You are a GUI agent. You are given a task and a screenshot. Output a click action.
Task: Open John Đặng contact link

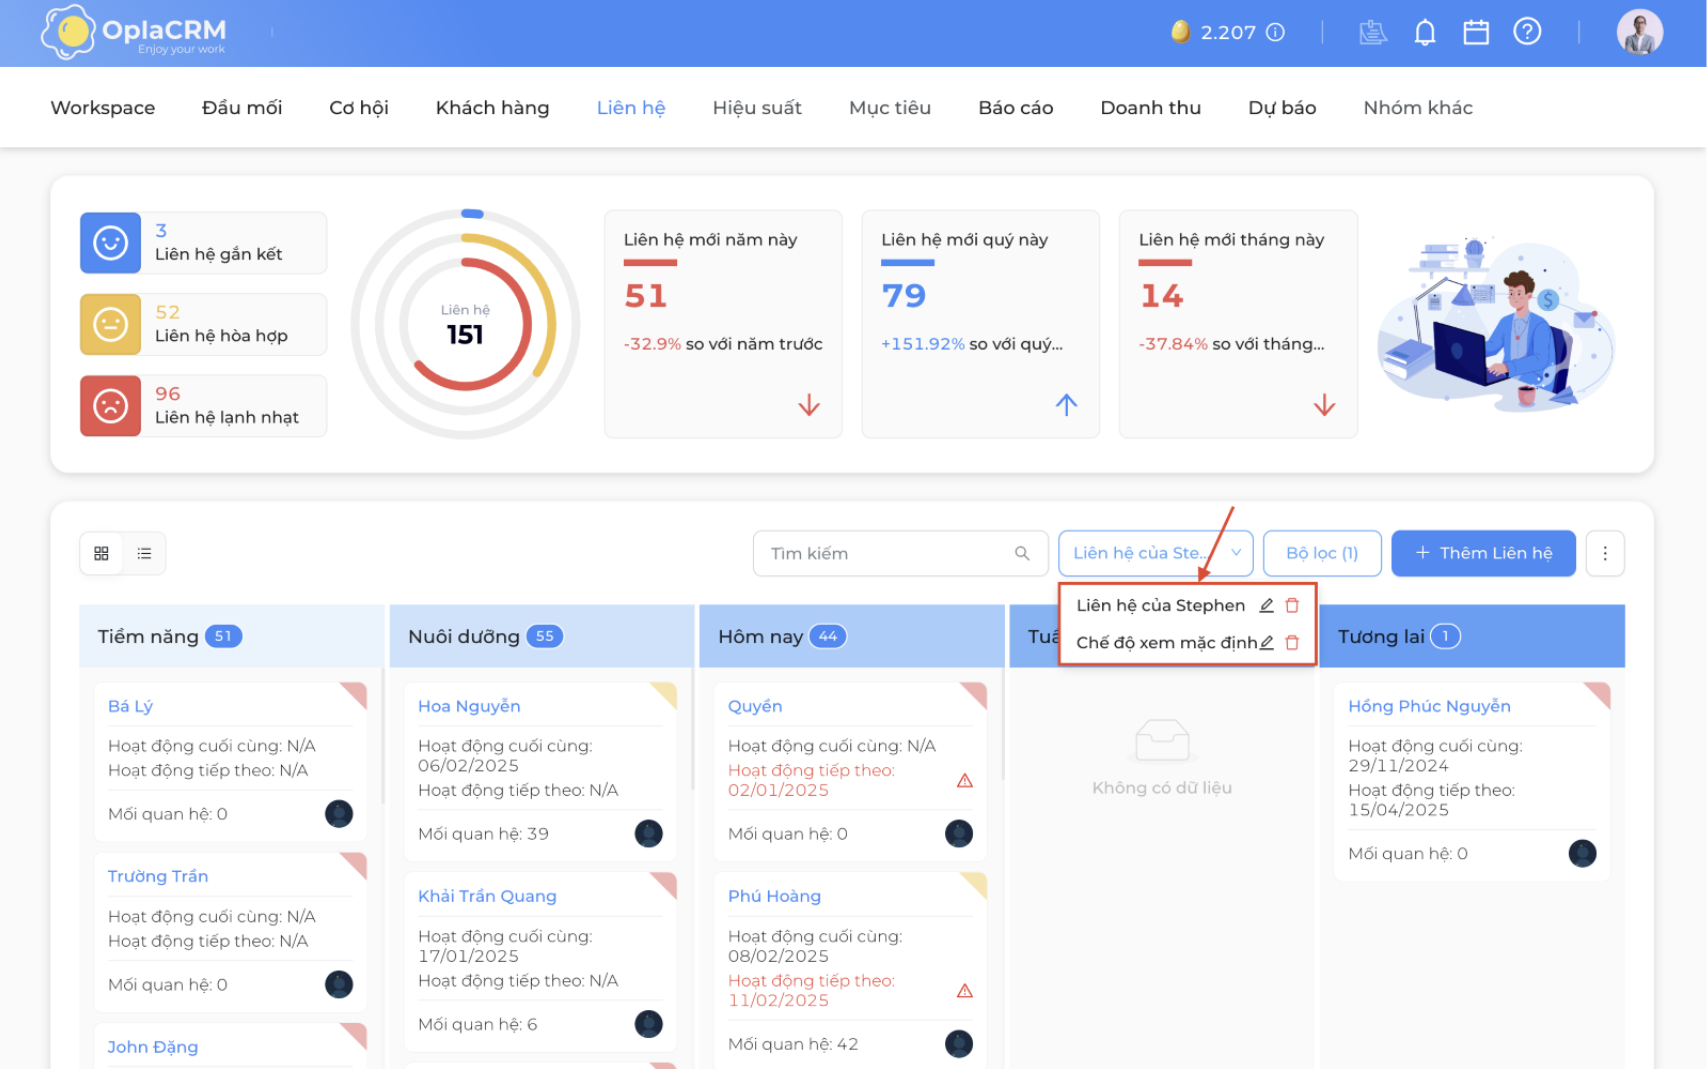(x=152, y=1046)
